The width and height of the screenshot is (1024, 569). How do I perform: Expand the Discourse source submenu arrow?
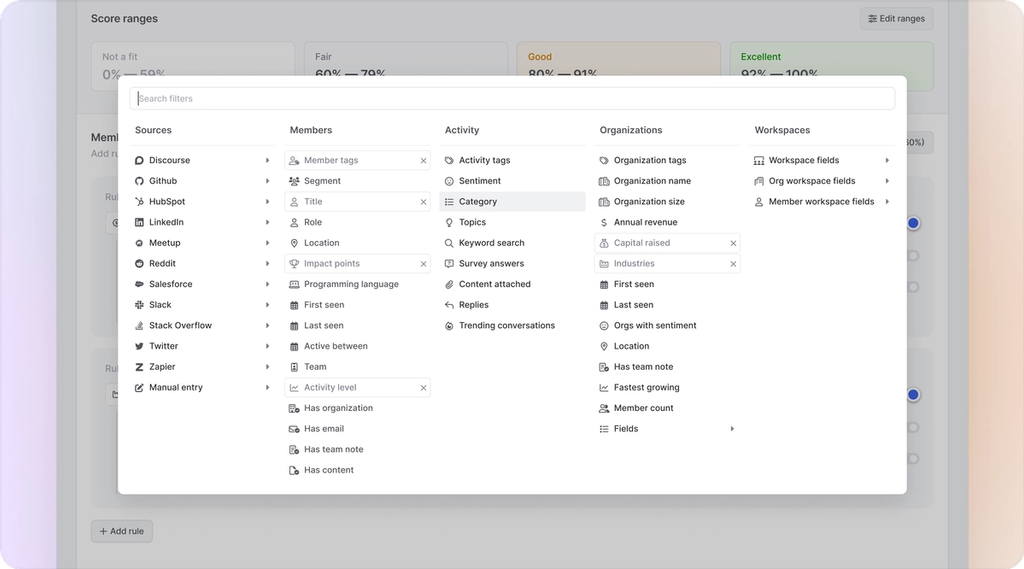click(267, 160)
